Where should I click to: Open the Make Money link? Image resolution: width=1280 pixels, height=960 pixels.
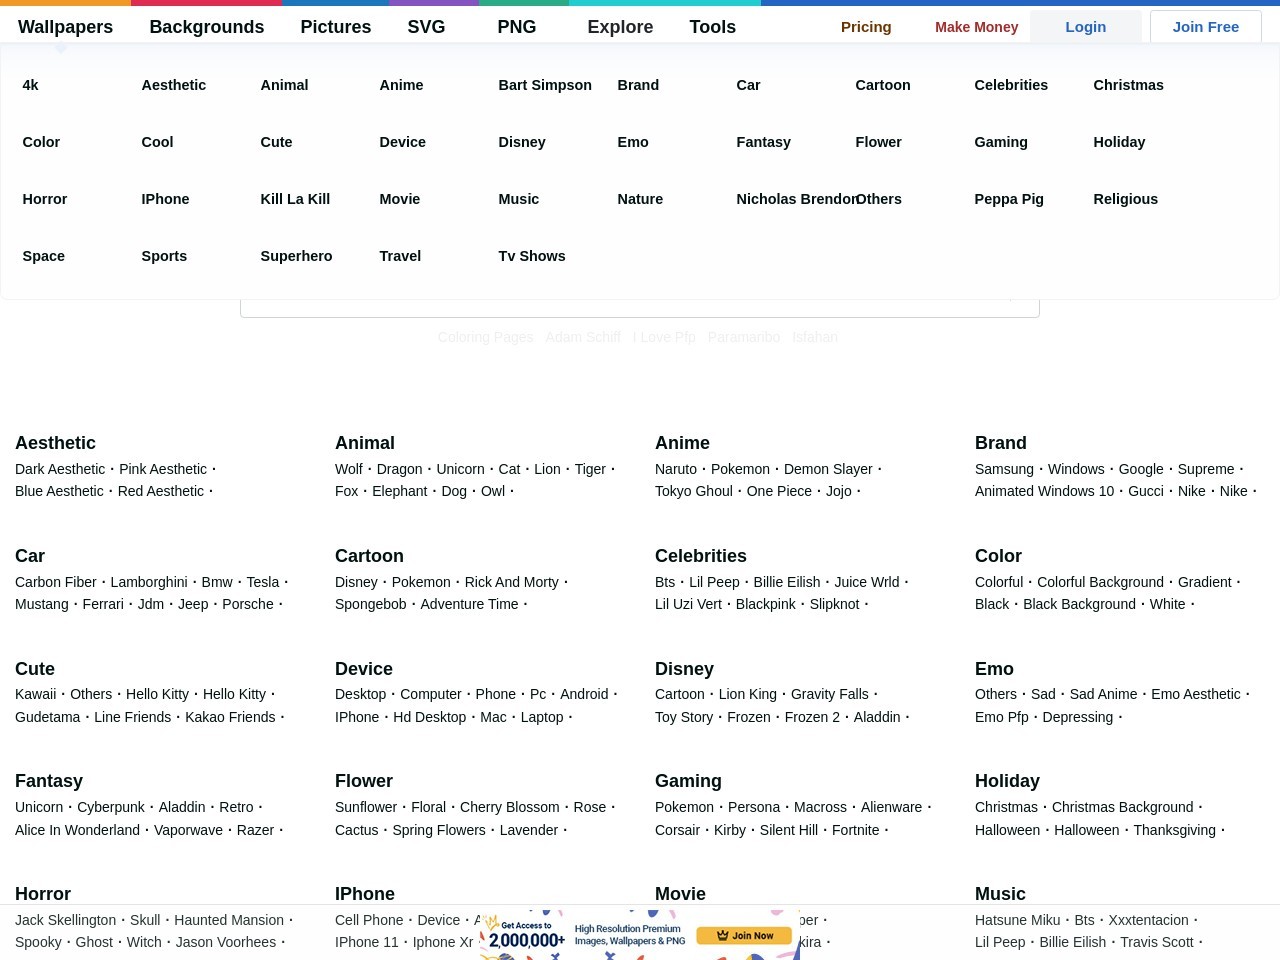[976, 27]
